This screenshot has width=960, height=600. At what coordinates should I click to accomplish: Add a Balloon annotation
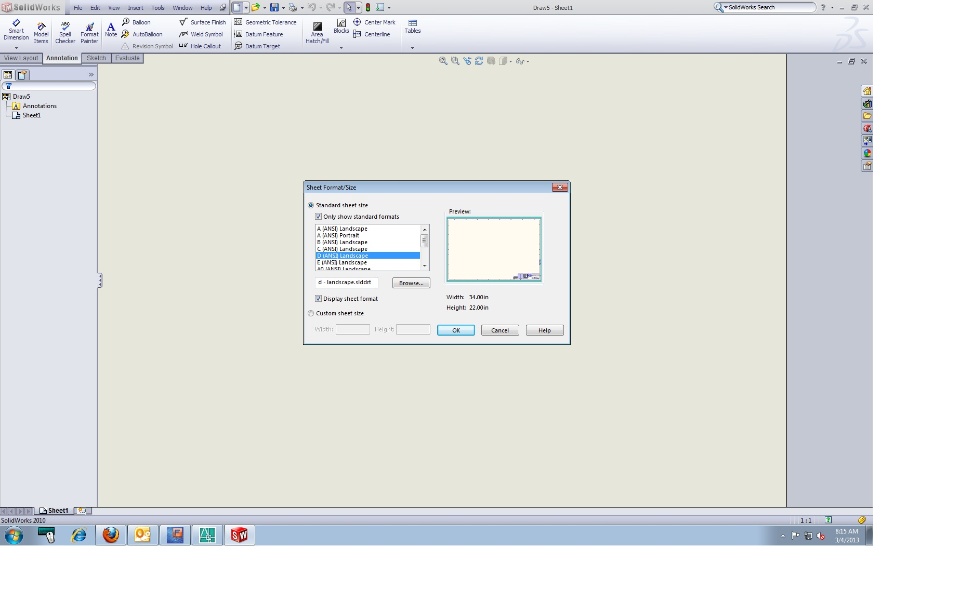click(x=136, y=22)
